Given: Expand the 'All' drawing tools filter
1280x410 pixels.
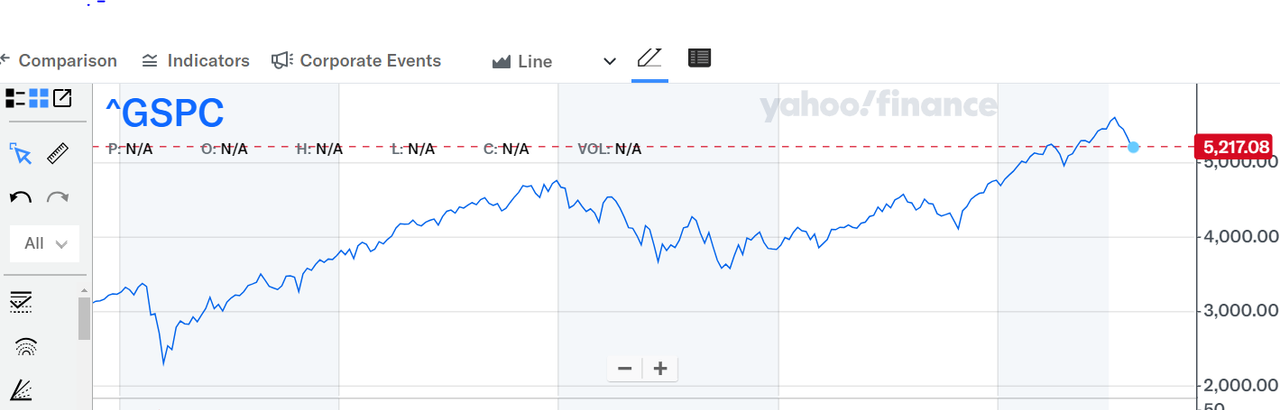Looking at the screenshot, I should click(x=44, y=243).
